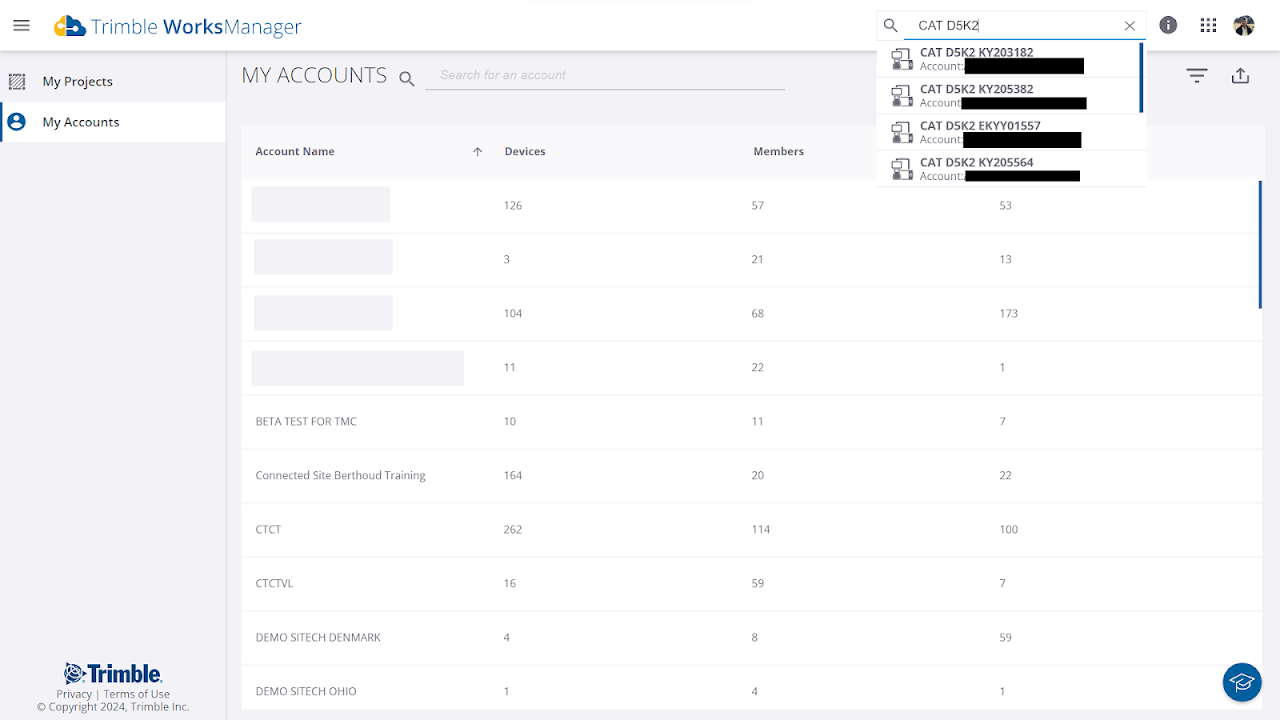Open the apps grid launcher
This screenshot has width=1280, height=720.
tap(1208, 26)
